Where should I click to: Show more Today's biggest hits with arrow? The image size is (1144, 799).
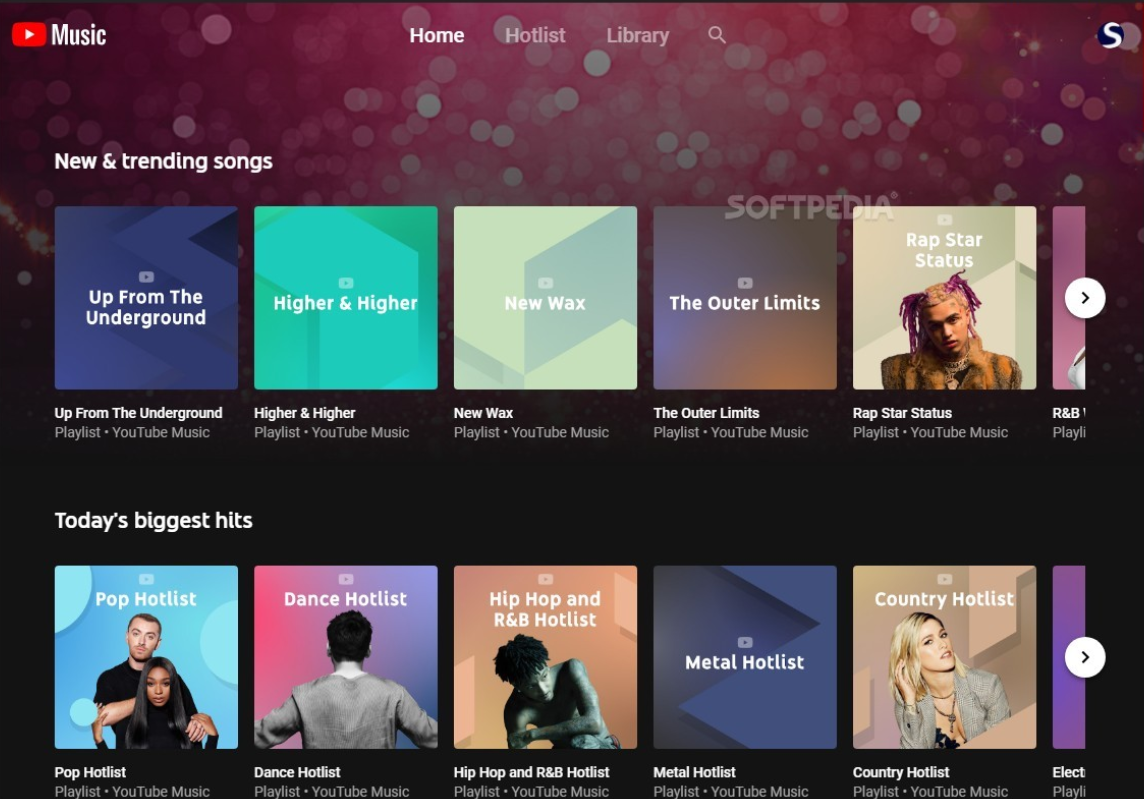1085,657
